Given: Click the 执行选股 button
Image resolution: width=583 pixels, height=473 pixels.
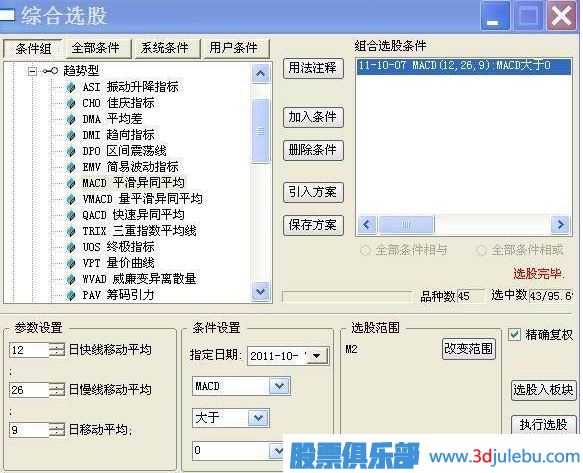Looking at the screenshot, I should click(543, 425).
